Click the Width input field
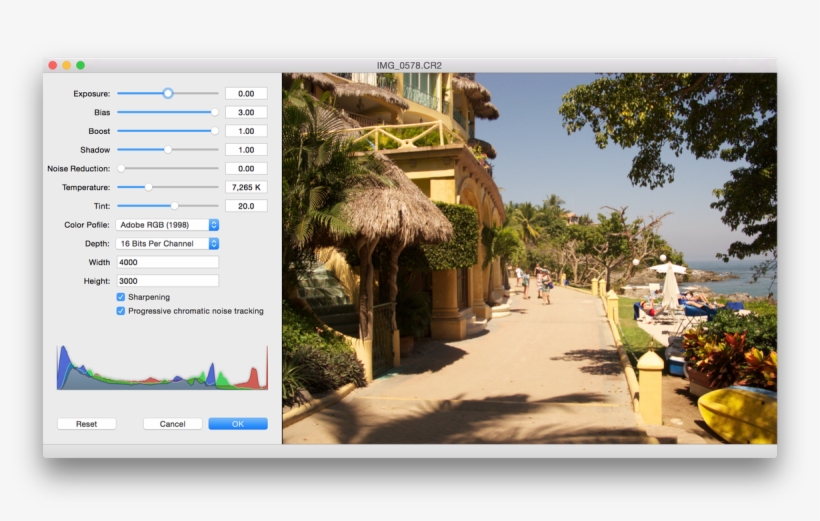Image resolution: width=820 pixels, height=521 pixels. tap(167, 262)
